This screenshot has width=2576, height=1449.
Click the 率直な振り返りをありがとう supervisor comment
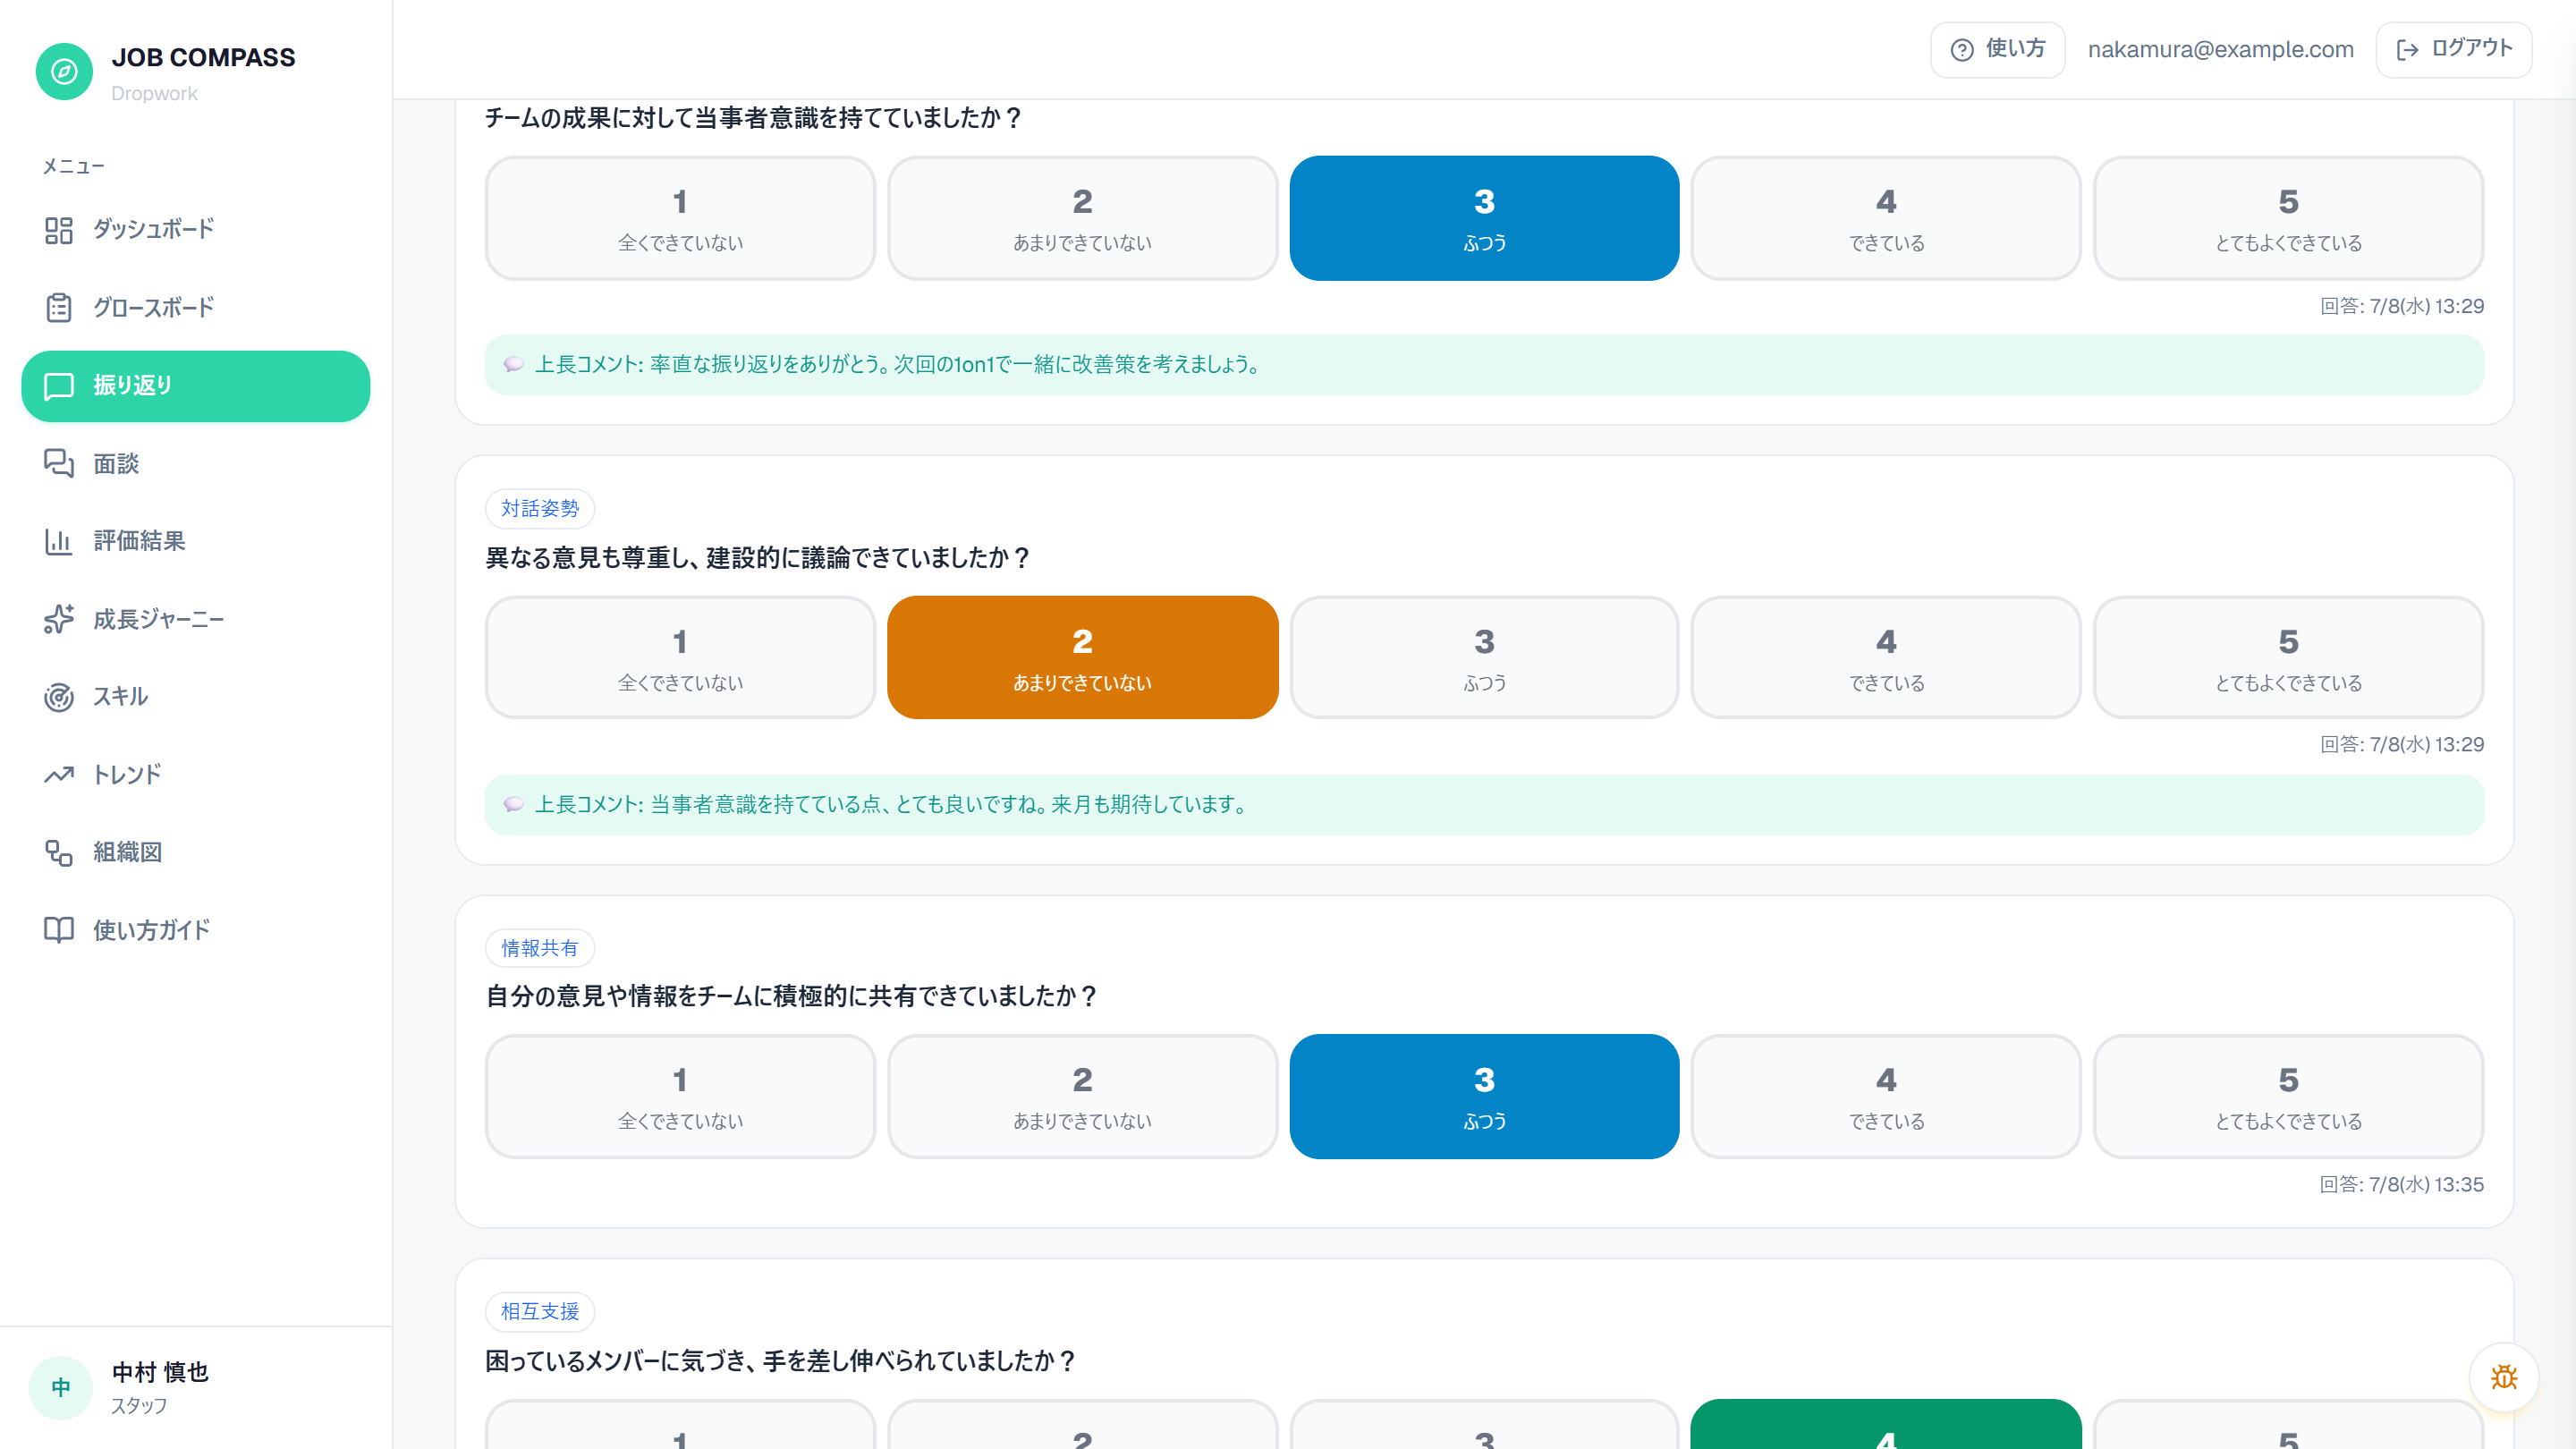[1484, 365]
